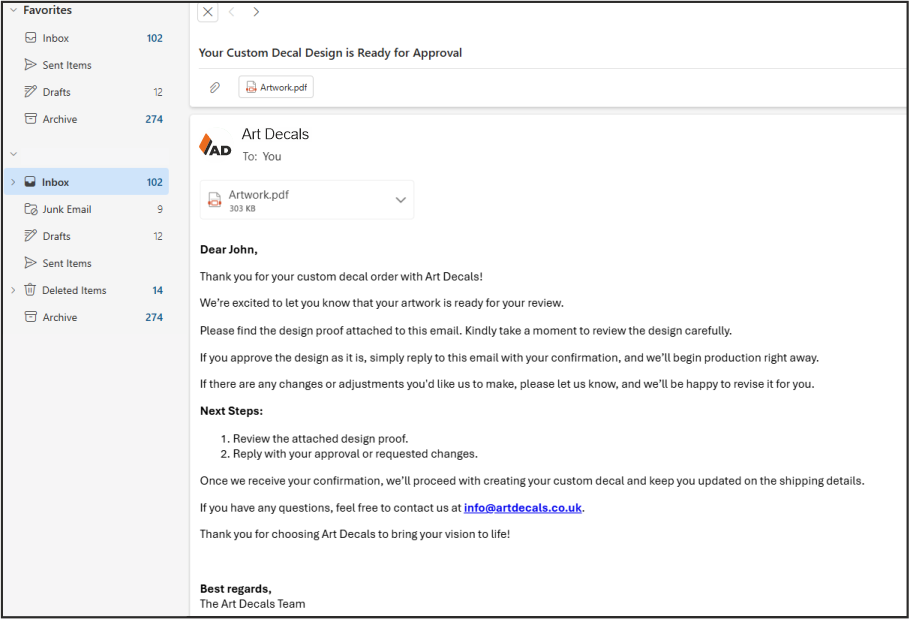The image size is (909, 619).
Task: Collapse the account folder list chevron
Action: point(14,154)
